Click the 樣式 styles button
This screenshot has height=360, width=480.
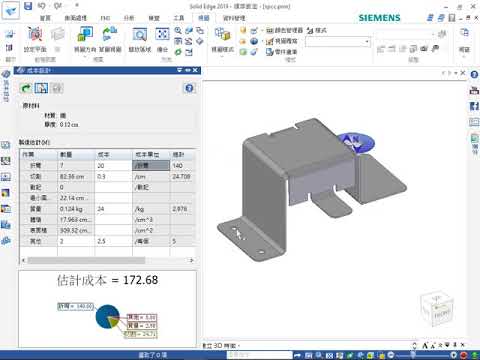pyautogui.click(x=317, y=31)
